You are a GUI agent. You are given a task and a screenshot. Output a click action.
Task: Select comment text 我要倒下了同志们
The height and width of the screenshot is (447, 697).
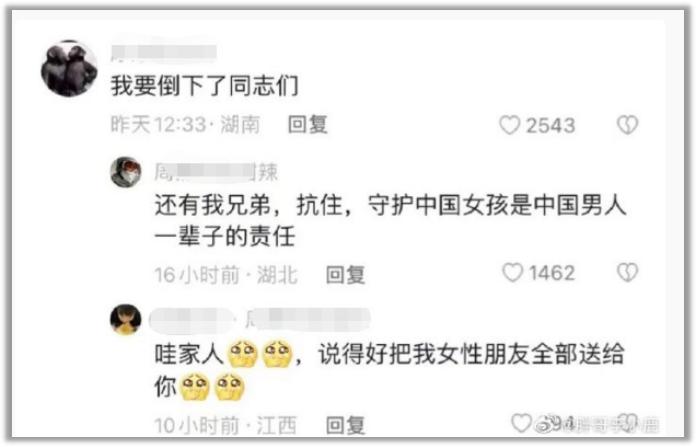pyautogui.click(x=204, y=86)
